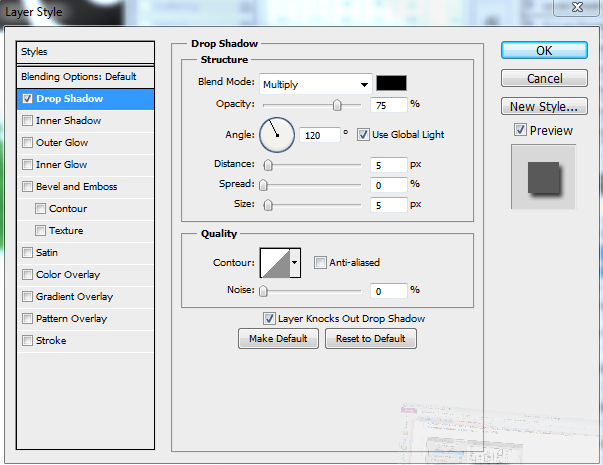The height and width of the screenshot is (465, 603).
Task: Click the contour curve thumbnail
Action: pos(274,263)
